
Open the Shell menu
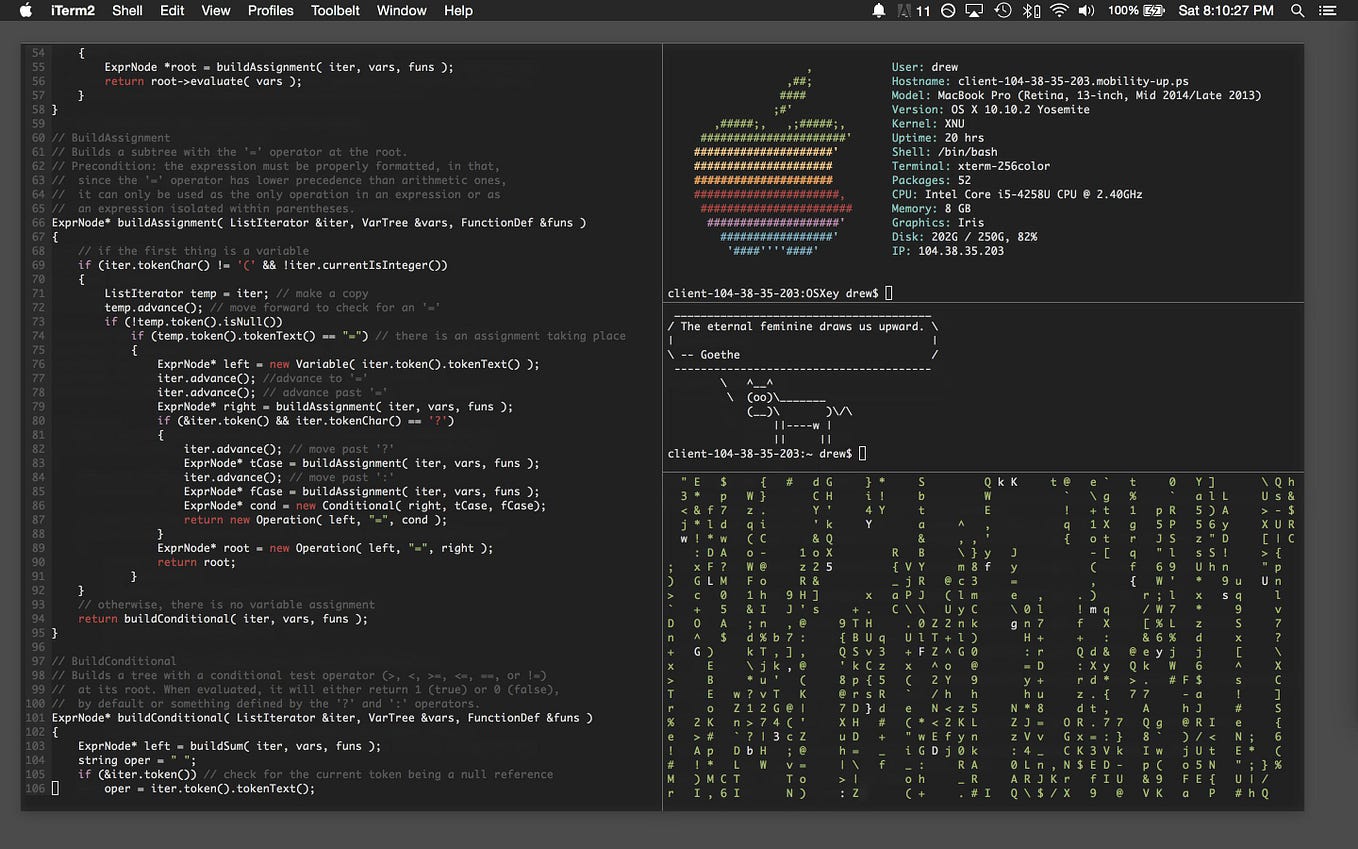click(x=127, y=11)
